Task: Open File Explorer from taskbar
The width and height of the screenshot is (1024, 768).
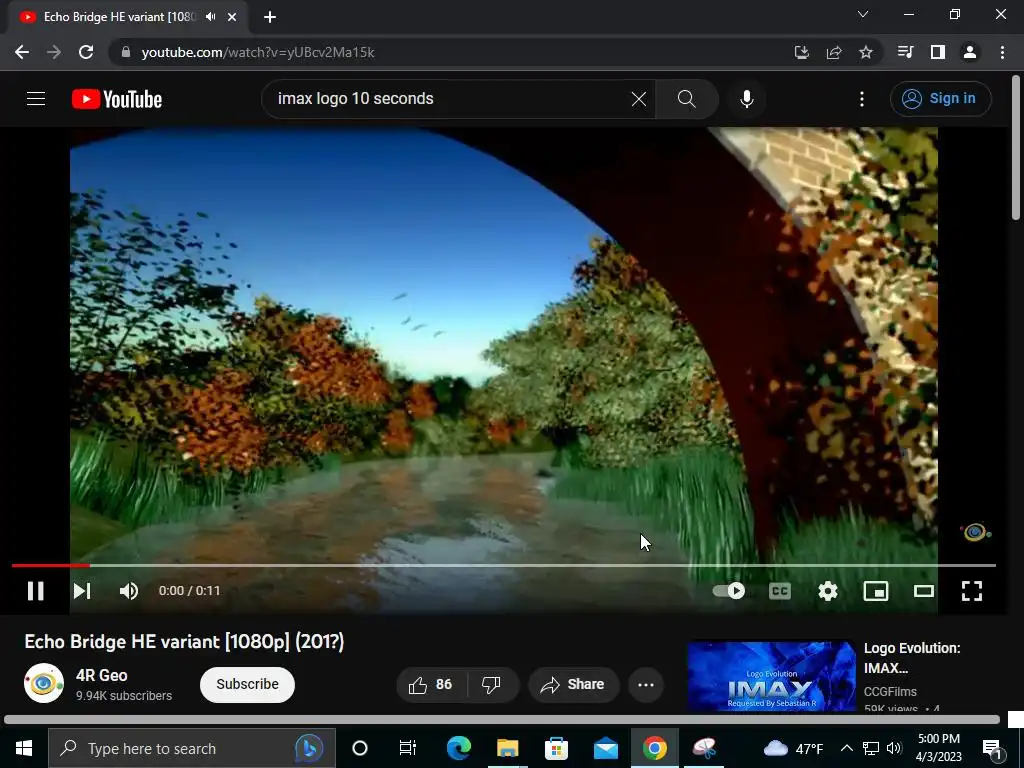Action: (x=507, y=748)
